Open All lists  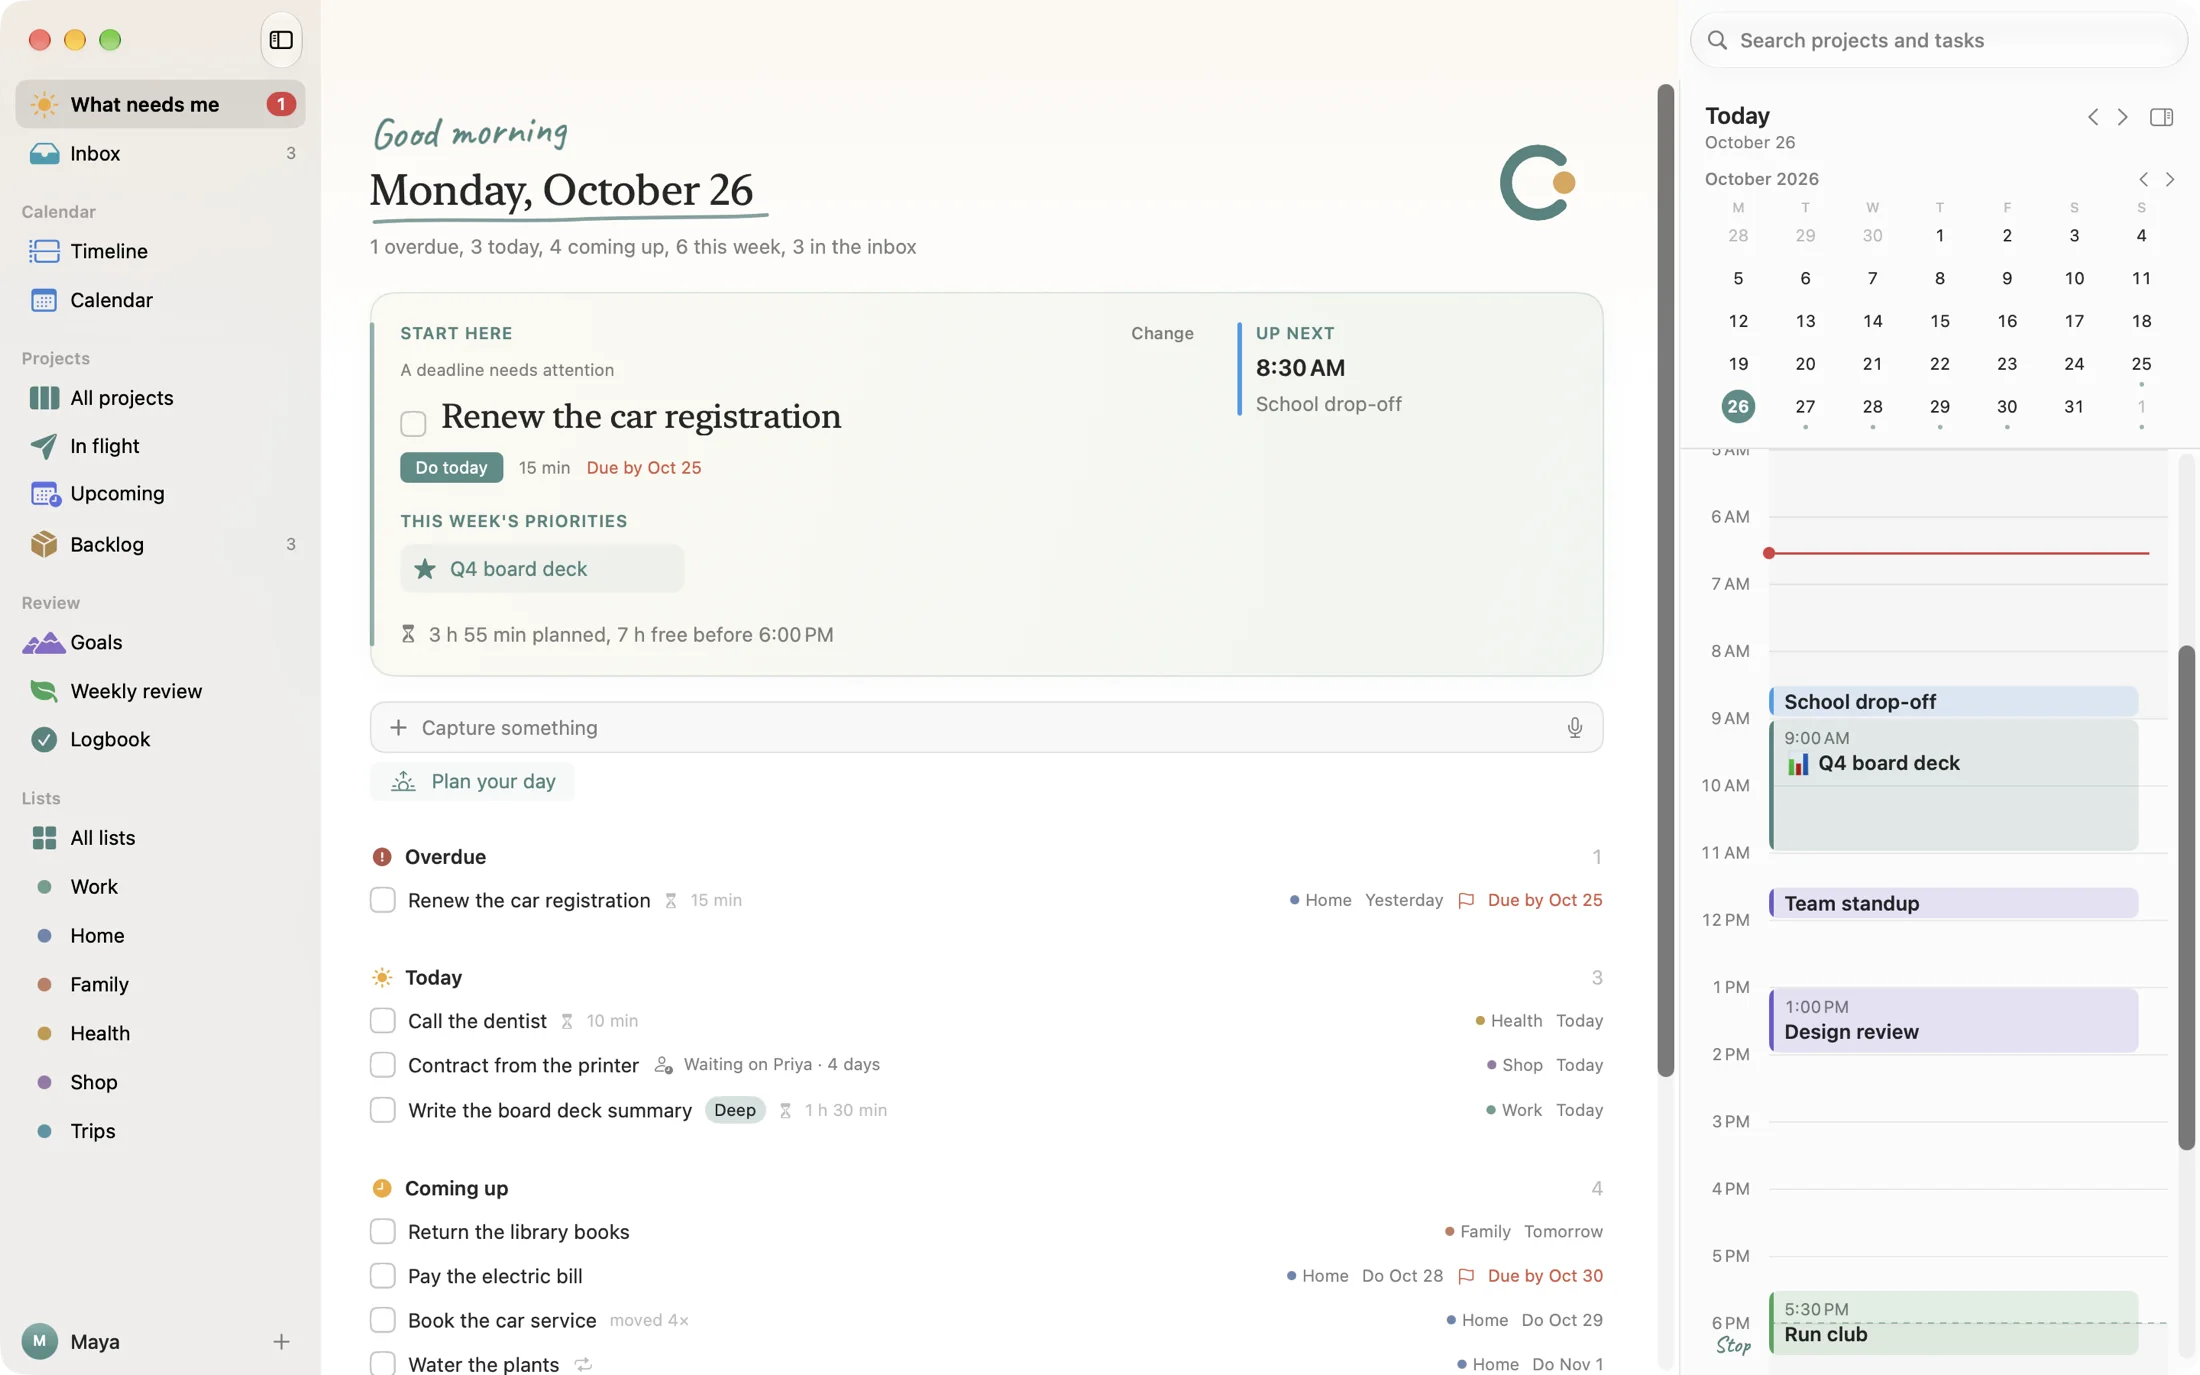tap(160, 838)
